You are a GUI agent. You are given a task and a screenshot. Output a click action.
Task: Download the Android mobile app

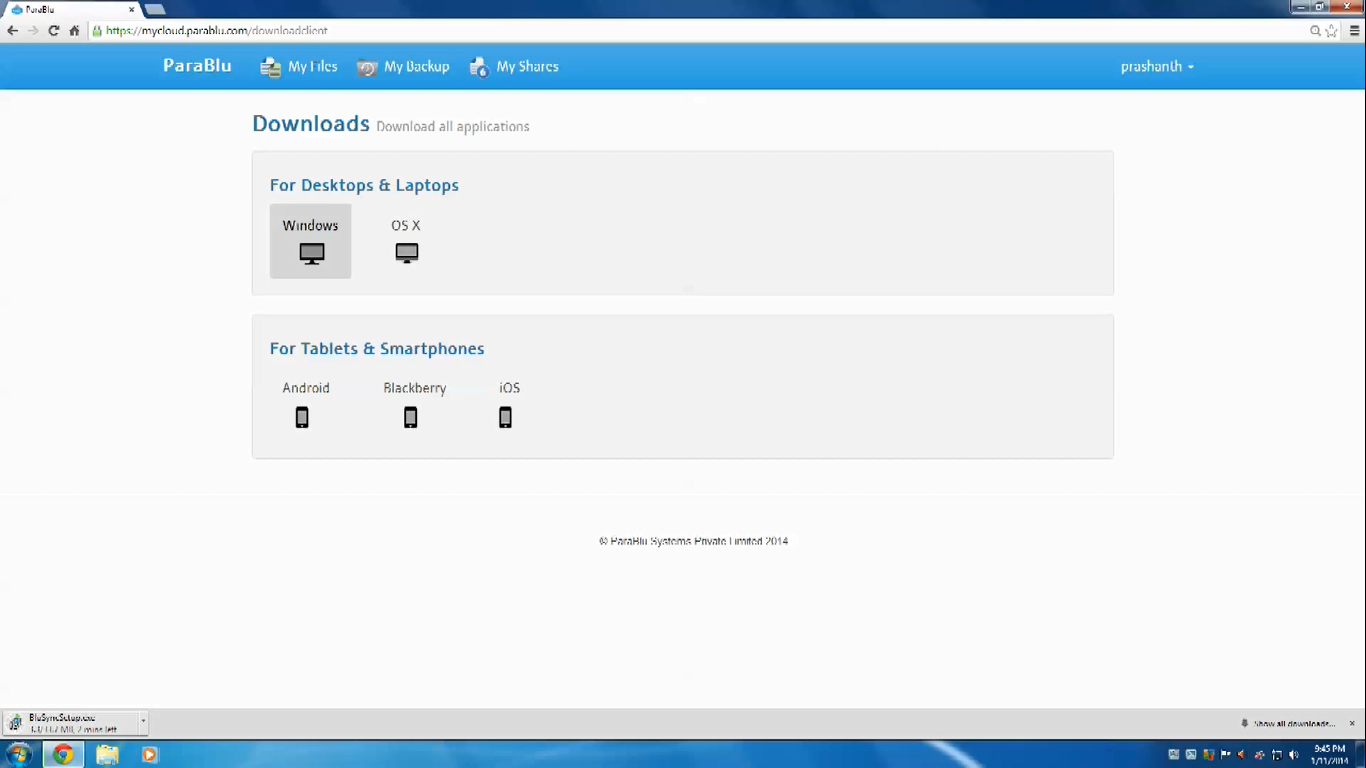[x=305, y=404]
